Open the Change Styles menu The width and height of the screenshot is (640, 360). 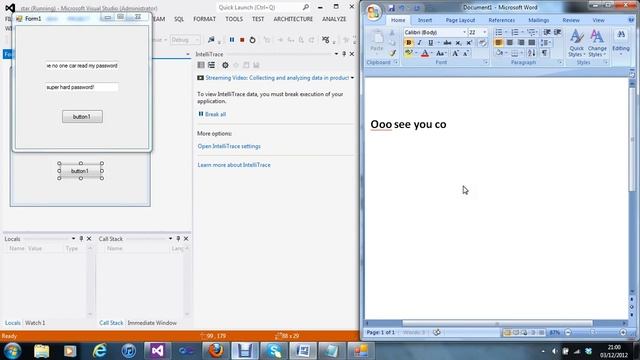point(597,43)
